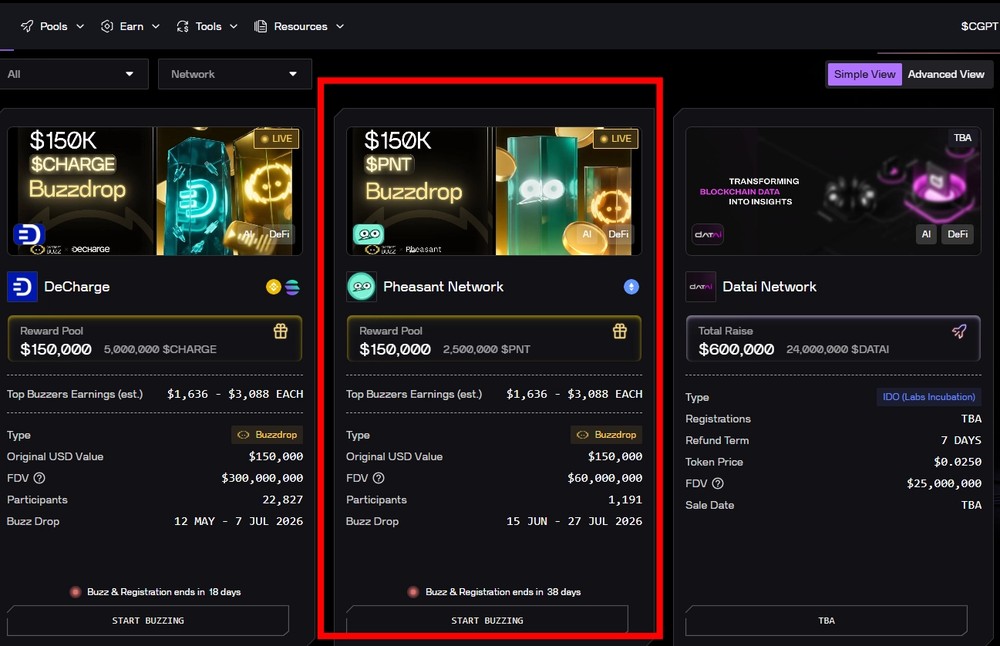Click the Tools swap icon
Image resolution: width=1000 pixels, height=646 pixels.
[x=182, y=26]
